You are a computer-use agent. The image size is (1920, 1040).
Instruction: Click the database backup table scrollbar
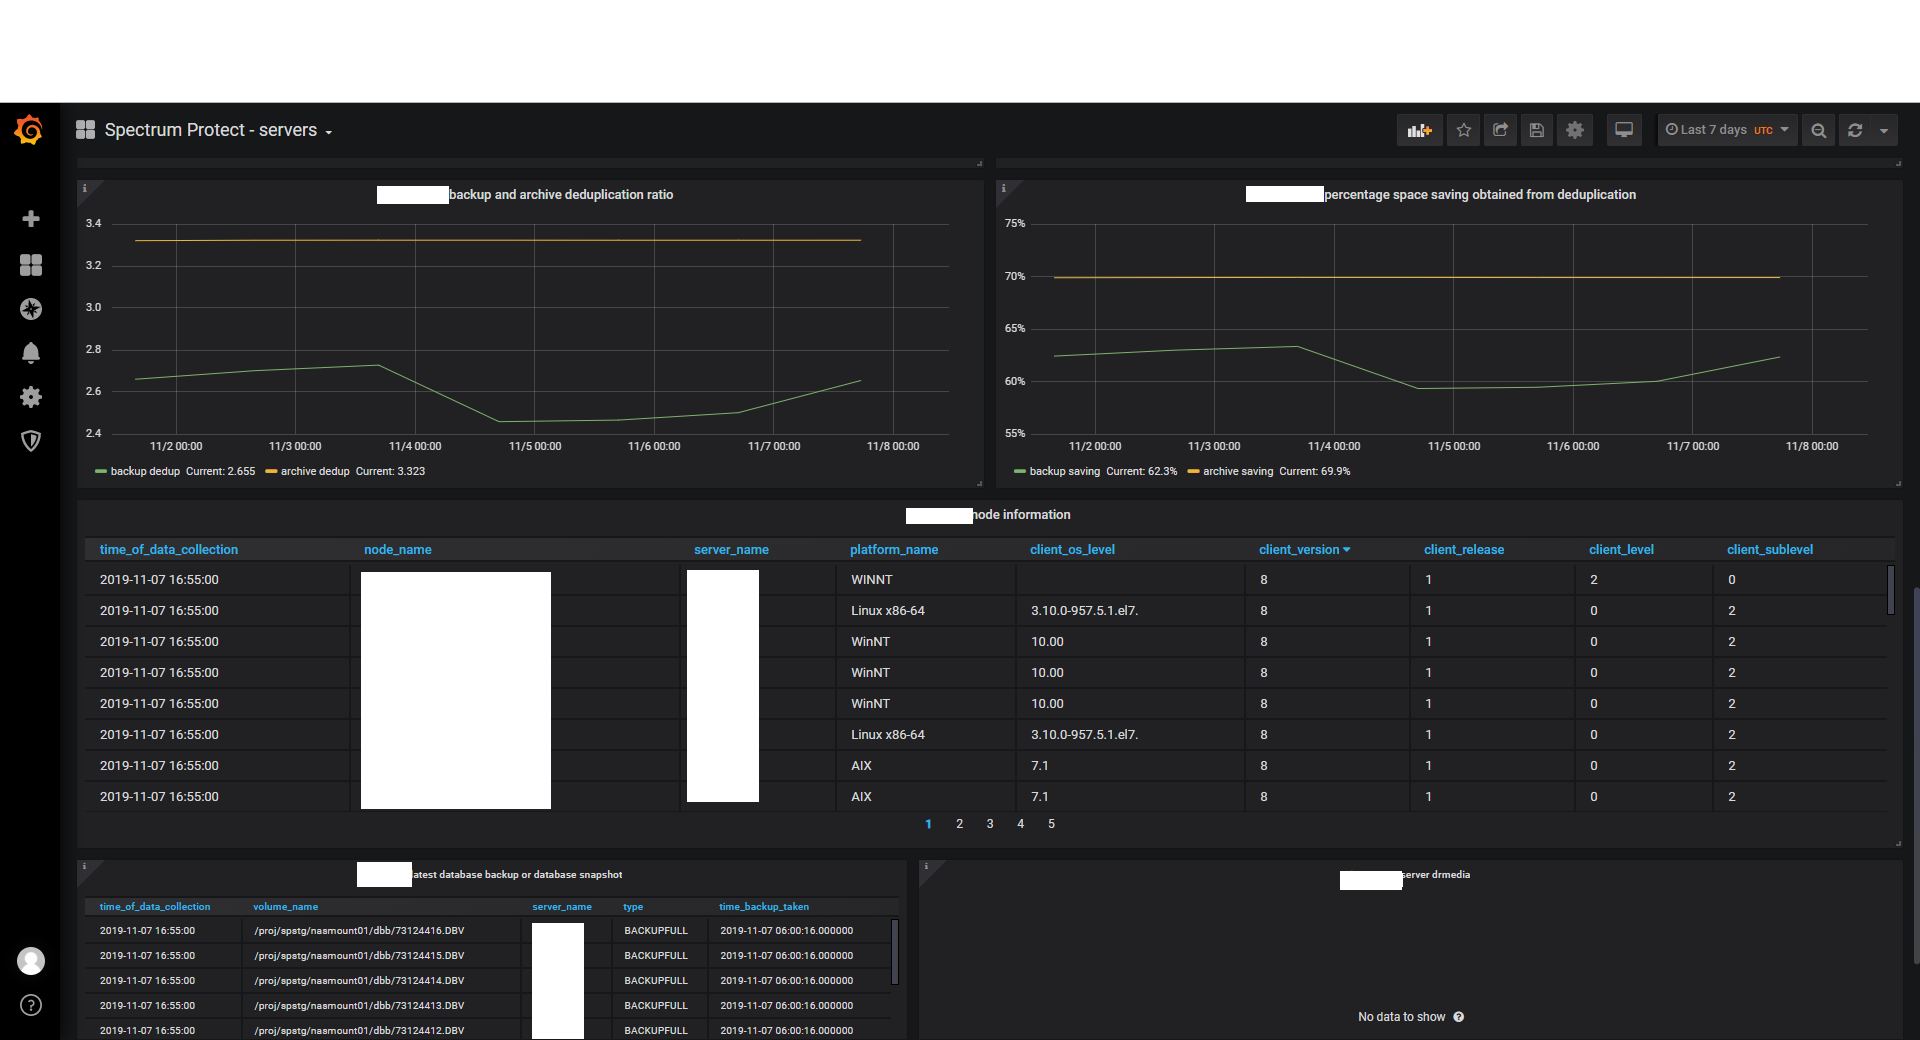(894, 952)
